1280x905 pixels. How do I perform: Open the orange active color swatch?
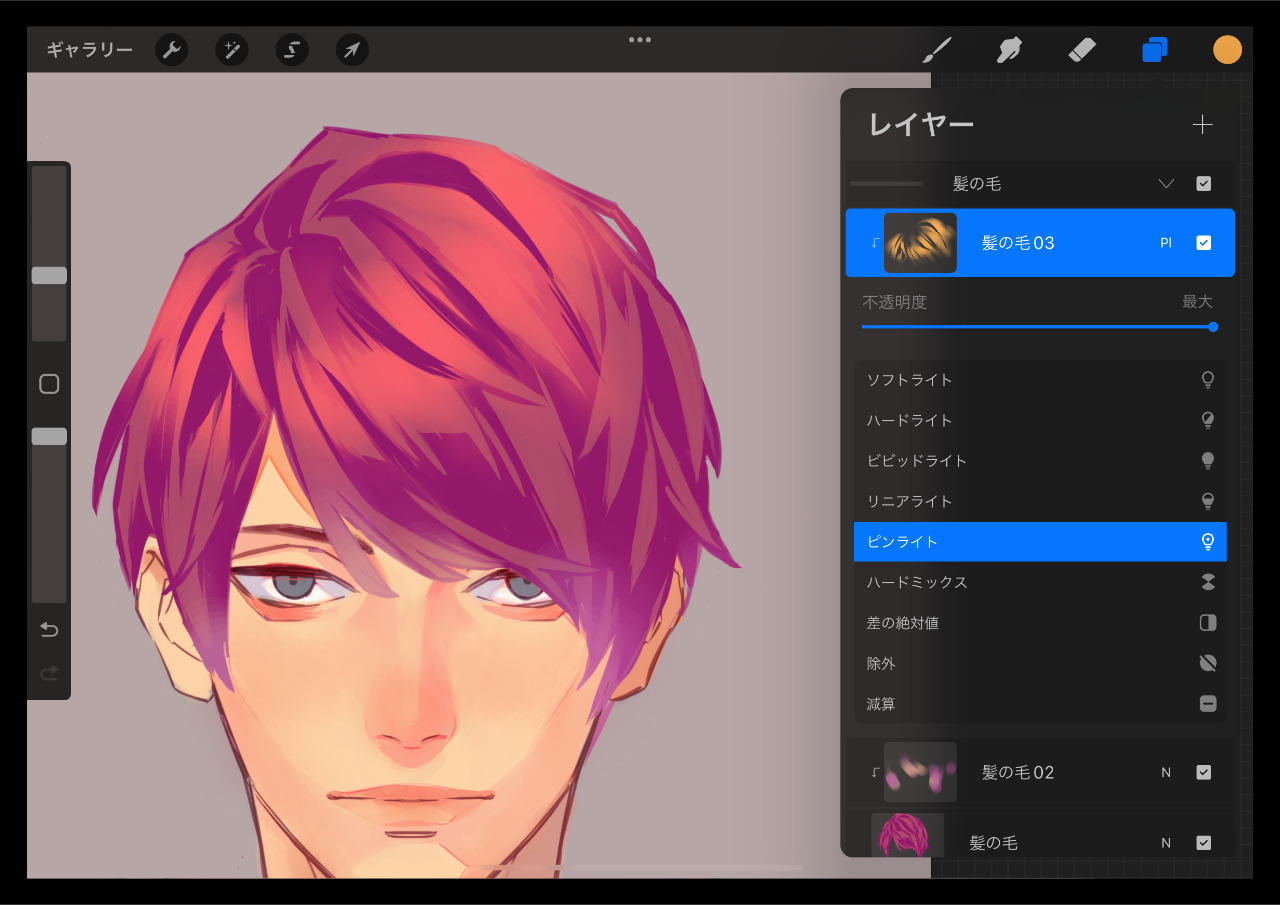1227,50
